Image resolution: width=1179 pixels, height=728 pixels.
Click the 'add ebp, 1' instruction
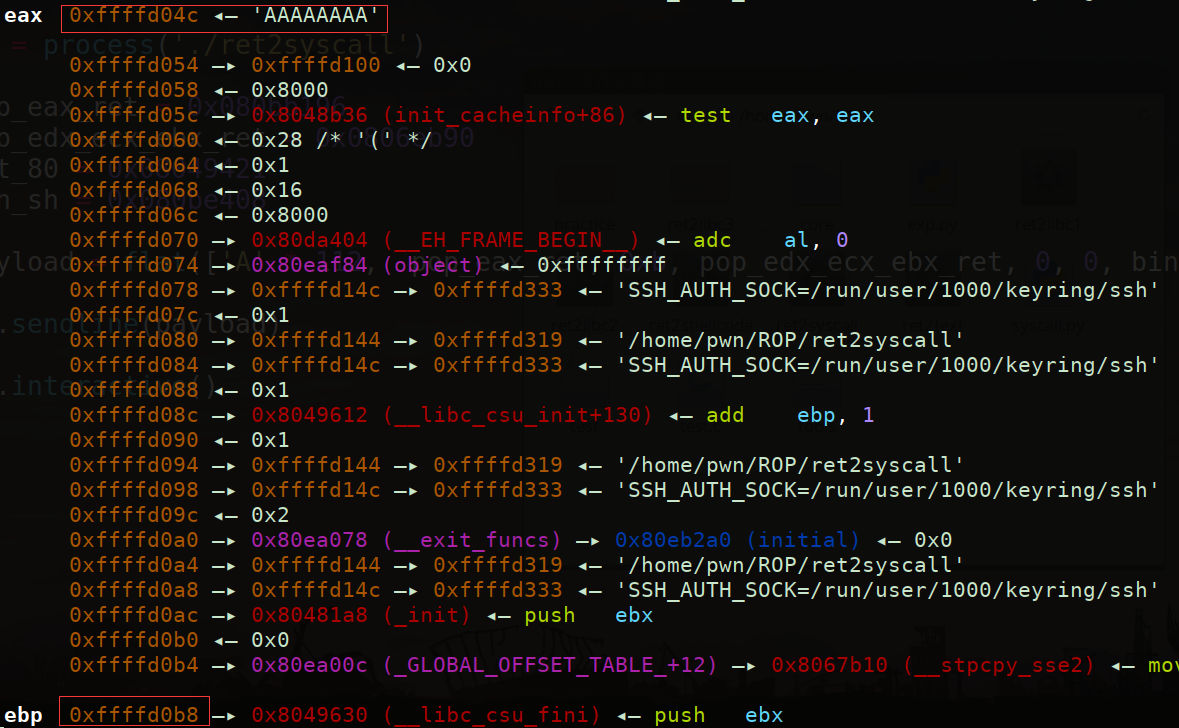pos(790,414)
